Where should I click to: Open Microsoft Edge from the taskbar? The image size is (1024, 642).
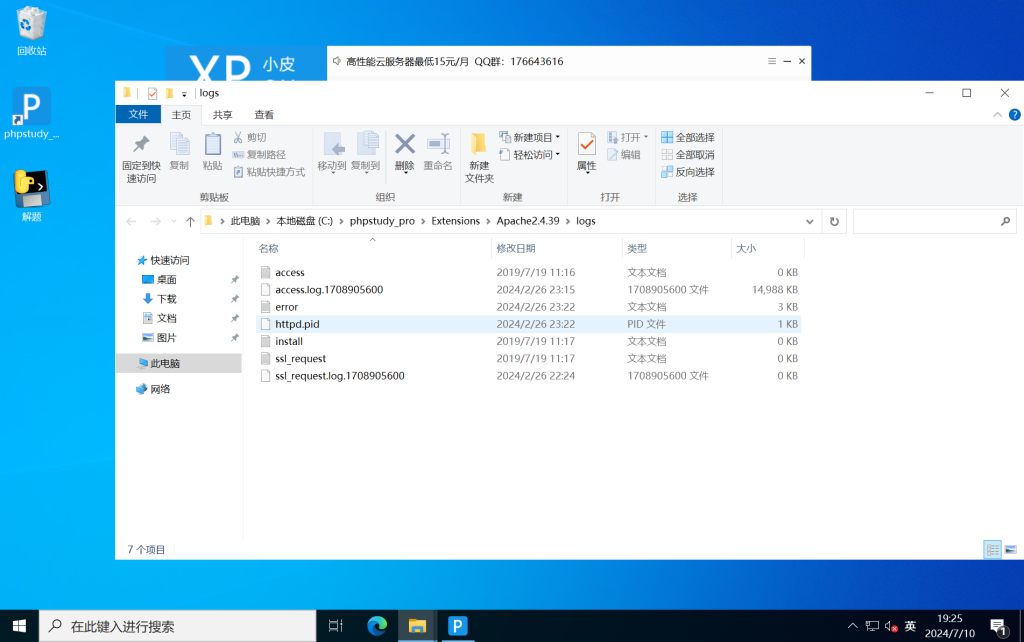(x=377, y=626)
